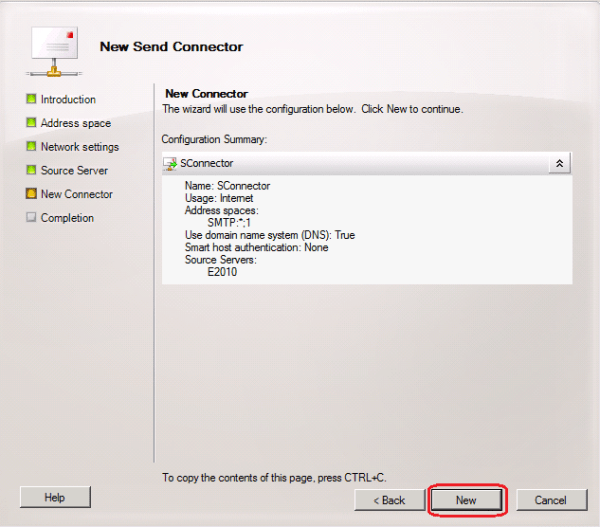Click the green status square beside Network settings

31,147
